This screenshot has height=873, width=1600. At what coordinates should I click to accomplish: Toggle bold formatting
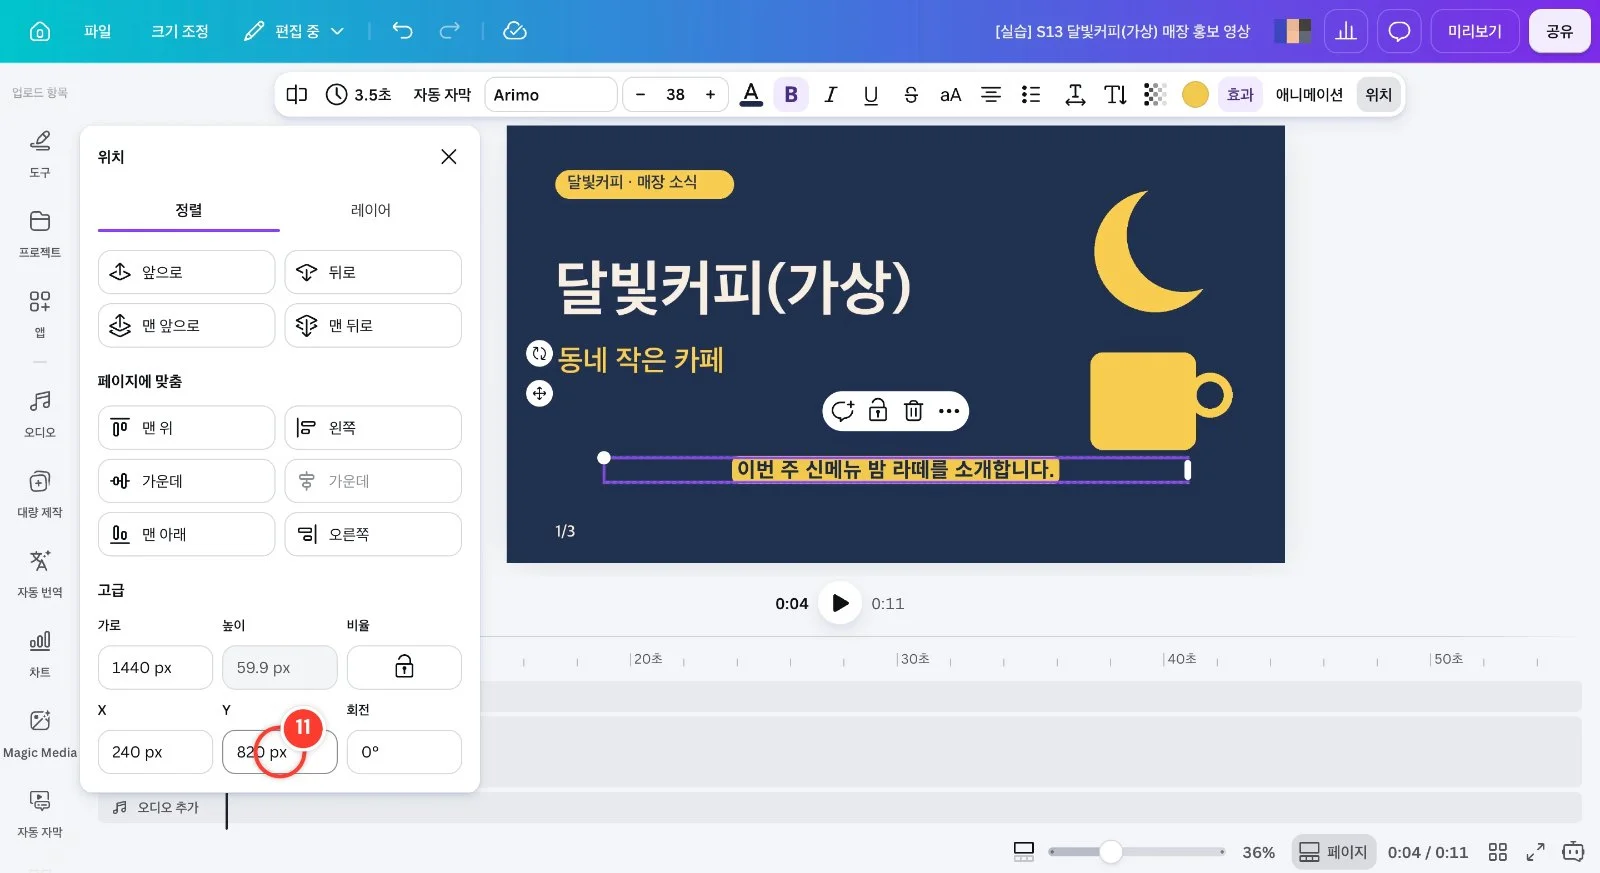pos(791,95)
